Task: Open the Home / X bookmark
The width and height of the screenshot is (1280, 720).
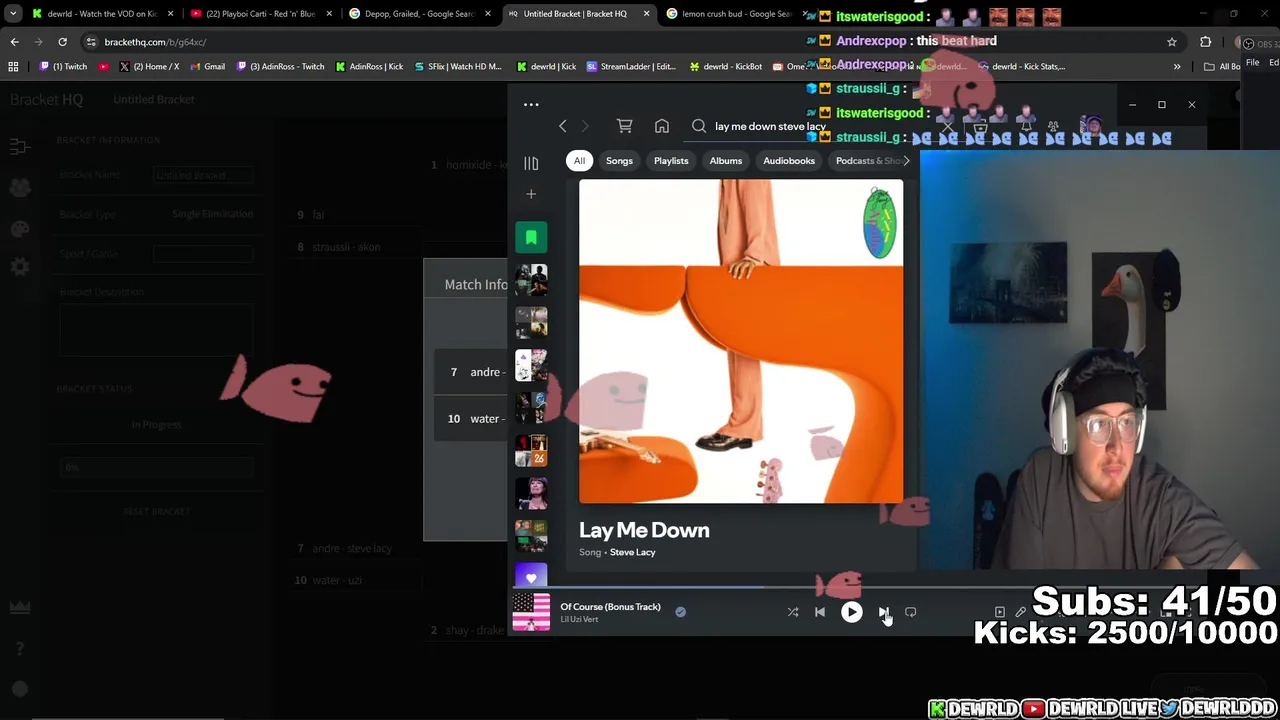Action: tap(149, 67)
